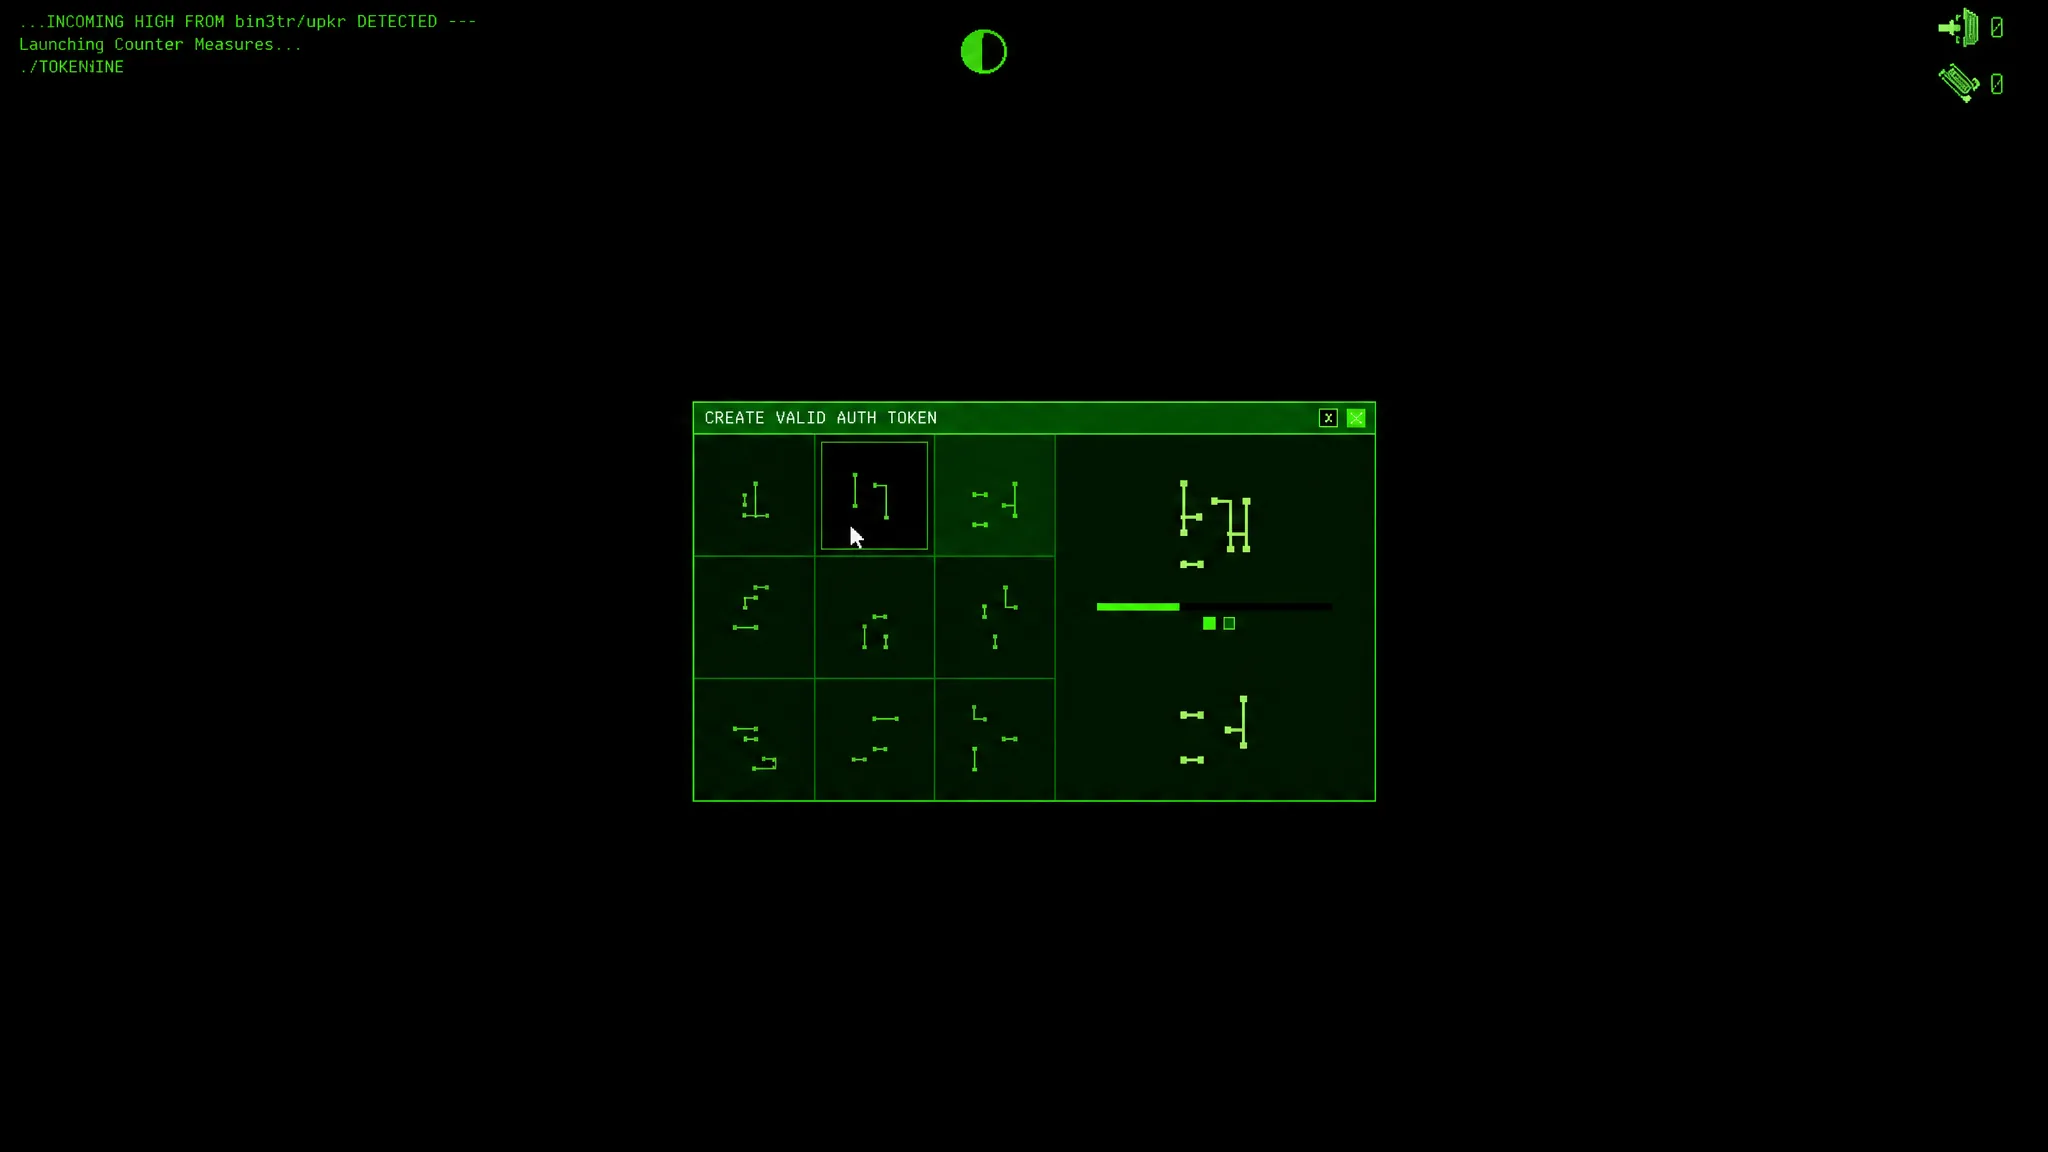Select the middle-right tile with L shape
Viewport: 2048px width, 1152px height.
point(995,617)
